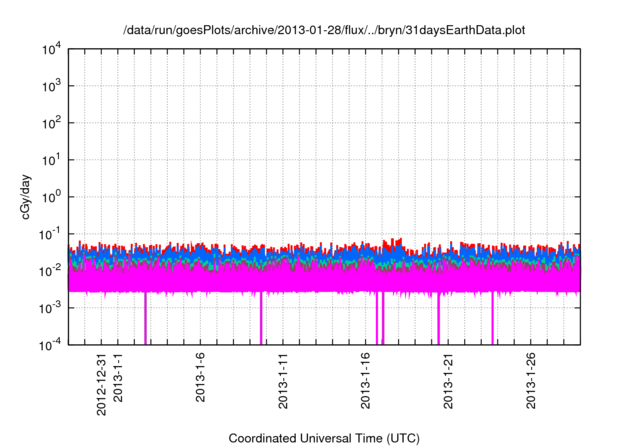640x448 pixels.
Task: Click the 2013-1-26 date label
Action: coord(531,381)
